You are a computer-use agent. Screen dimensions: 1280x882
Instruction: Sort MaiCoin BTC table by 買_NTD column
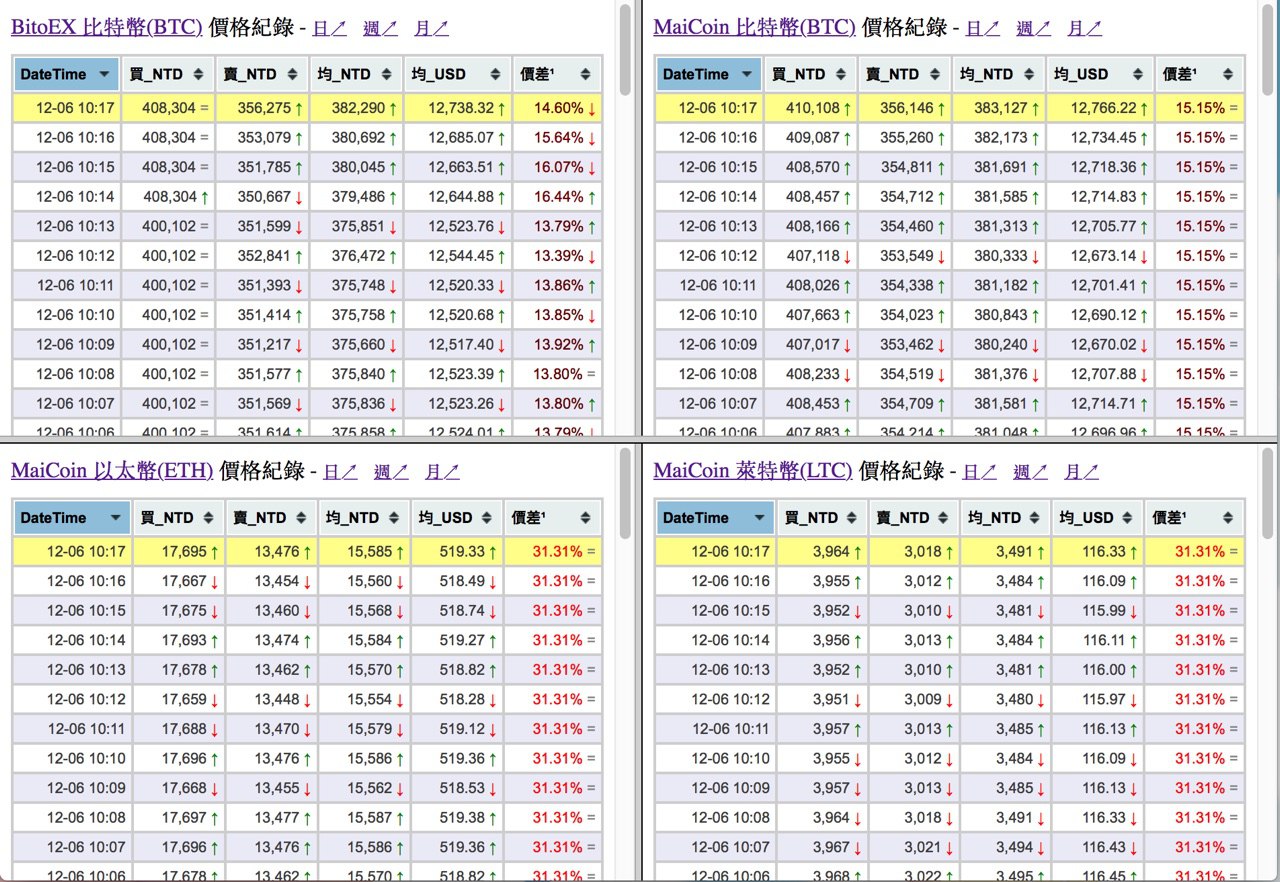click(810, 74)
